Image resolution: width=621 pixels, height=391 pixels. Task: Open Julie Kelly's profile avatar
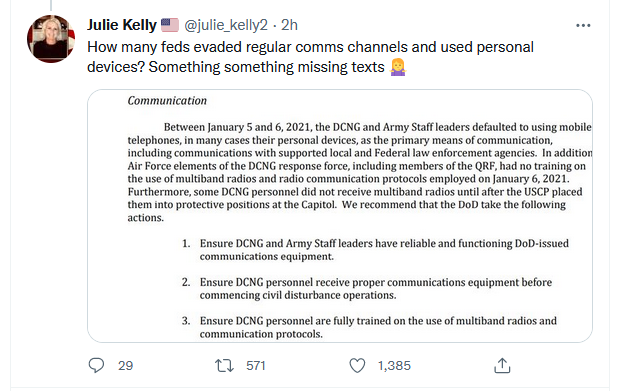click(51, 39)
